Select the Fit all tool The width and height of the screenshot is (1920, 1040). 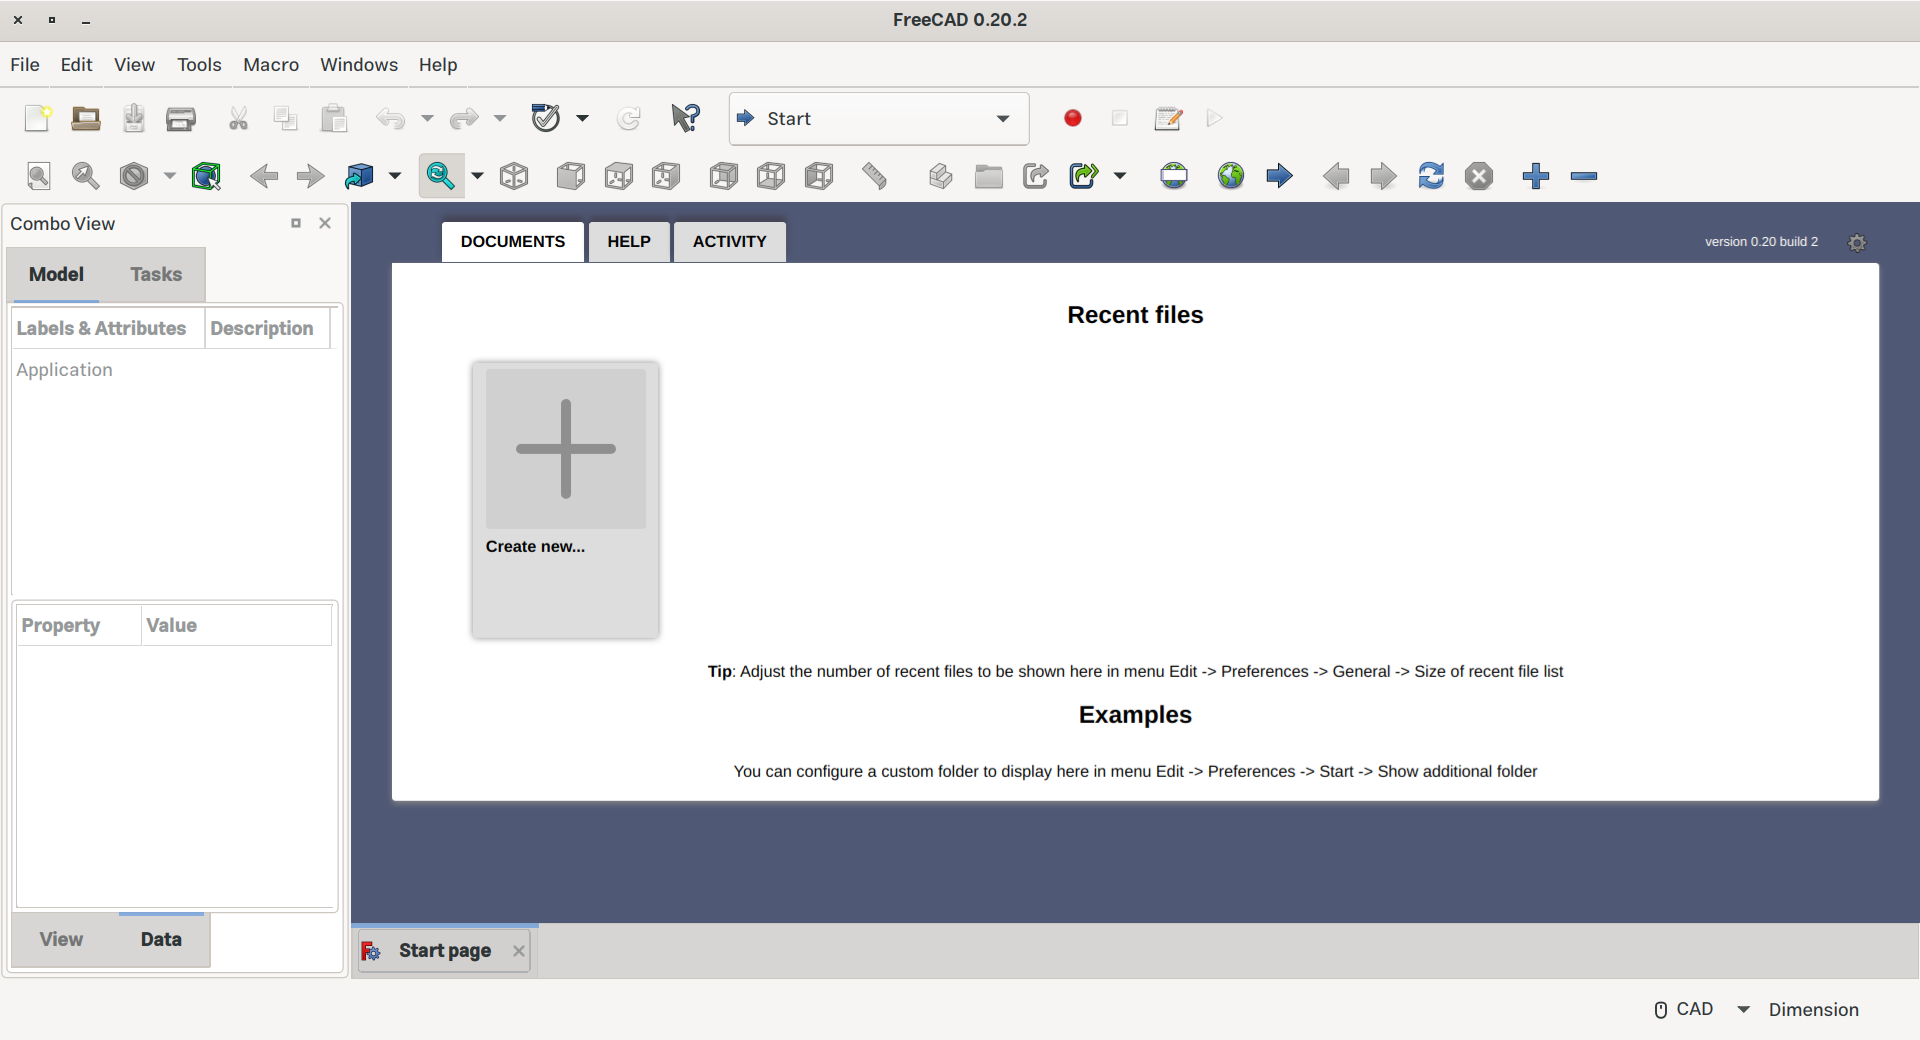pyautogui.click(x=38, y=176)
